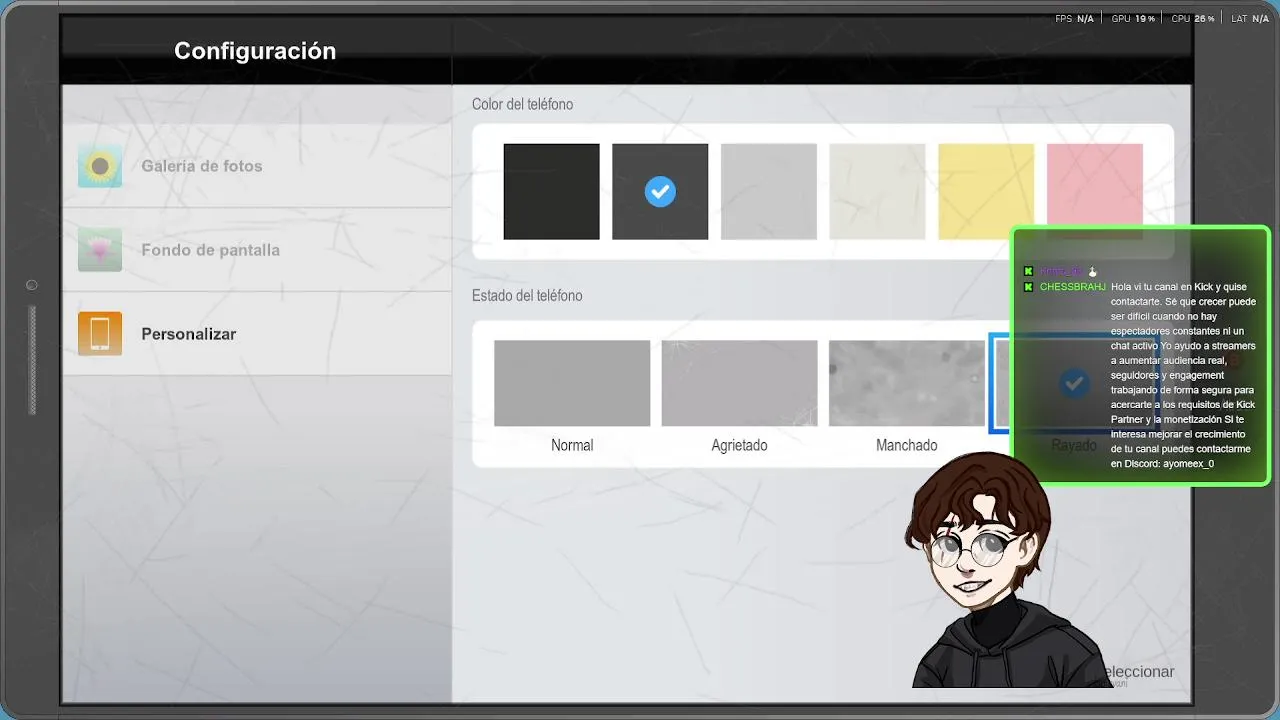
Task: Click the Configuración title text
Action: click(x=255, y=51)
